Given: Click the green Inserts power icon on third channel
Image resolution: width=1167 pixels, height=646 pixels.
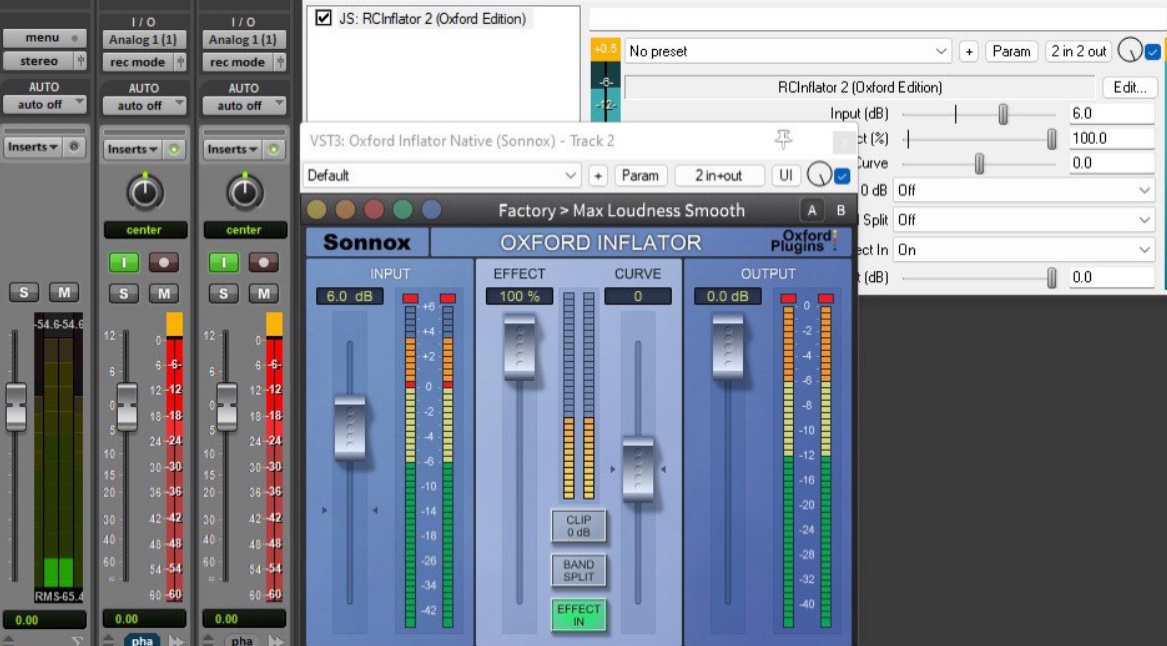Looking at the screenshot, I should point(273,150).
